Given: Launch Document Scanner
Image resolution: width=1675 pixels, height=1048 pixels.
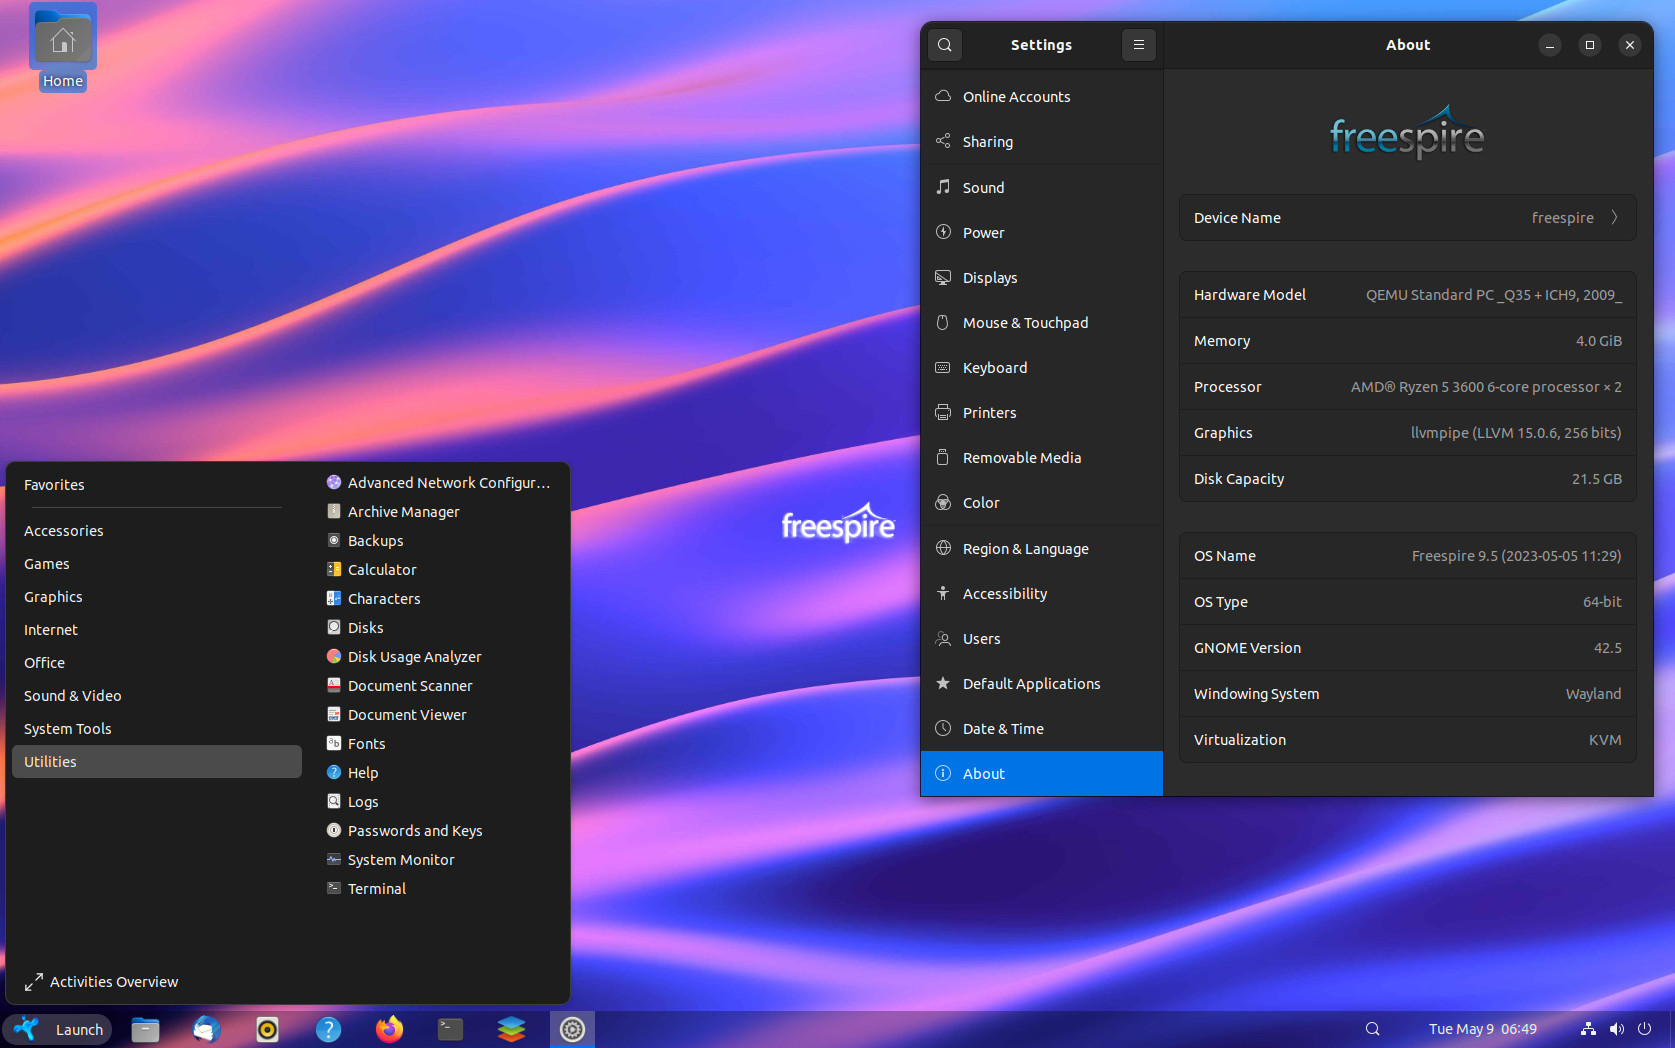Looking at the screenshot, I should 440,686.
